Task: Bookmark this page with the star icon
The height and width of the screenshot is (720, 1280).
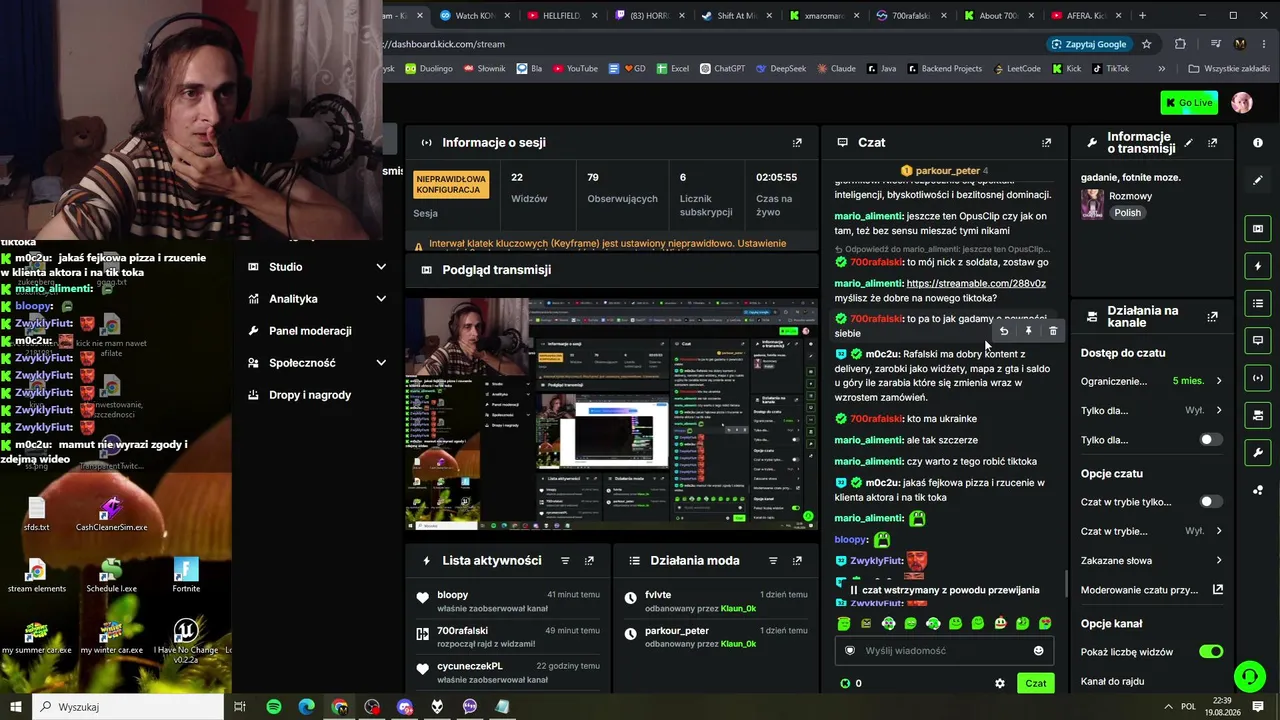Action: click(1147, 44)
